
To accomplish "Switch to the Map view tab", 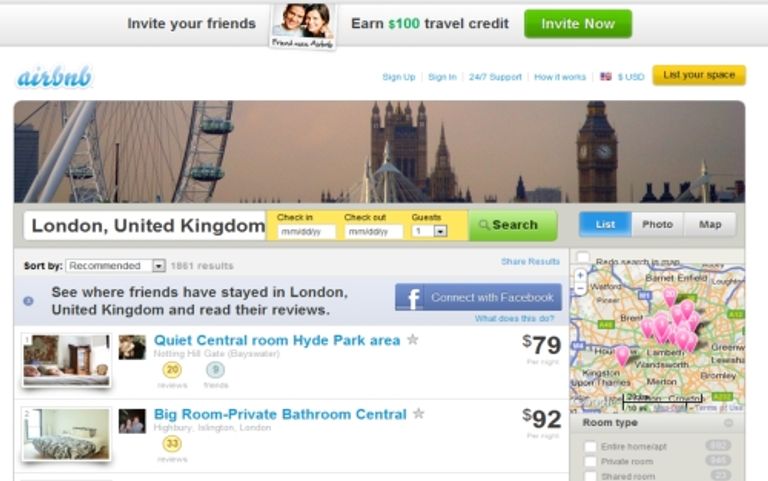I will (710, 224).
